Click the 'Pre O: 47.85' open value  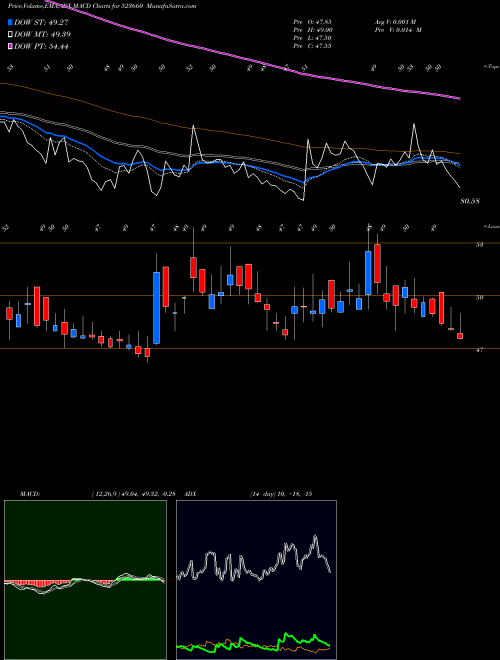[x=312, y=22]
